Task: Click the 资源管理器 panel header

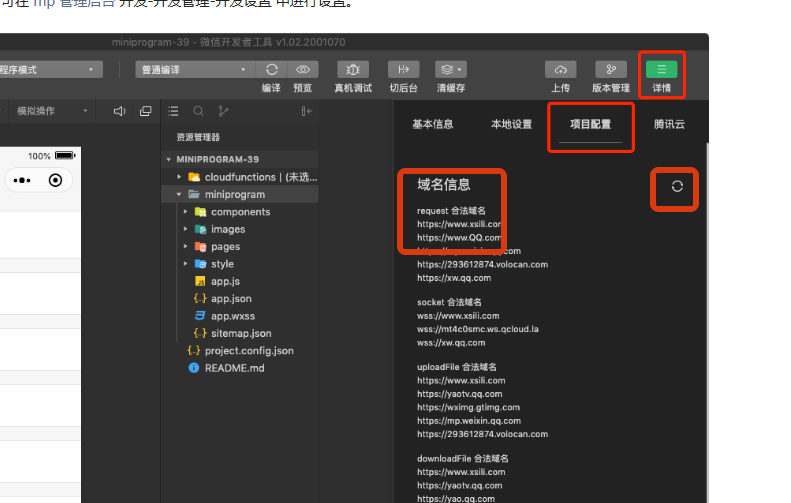Action: pyautogui.click(x=198, y=137)
